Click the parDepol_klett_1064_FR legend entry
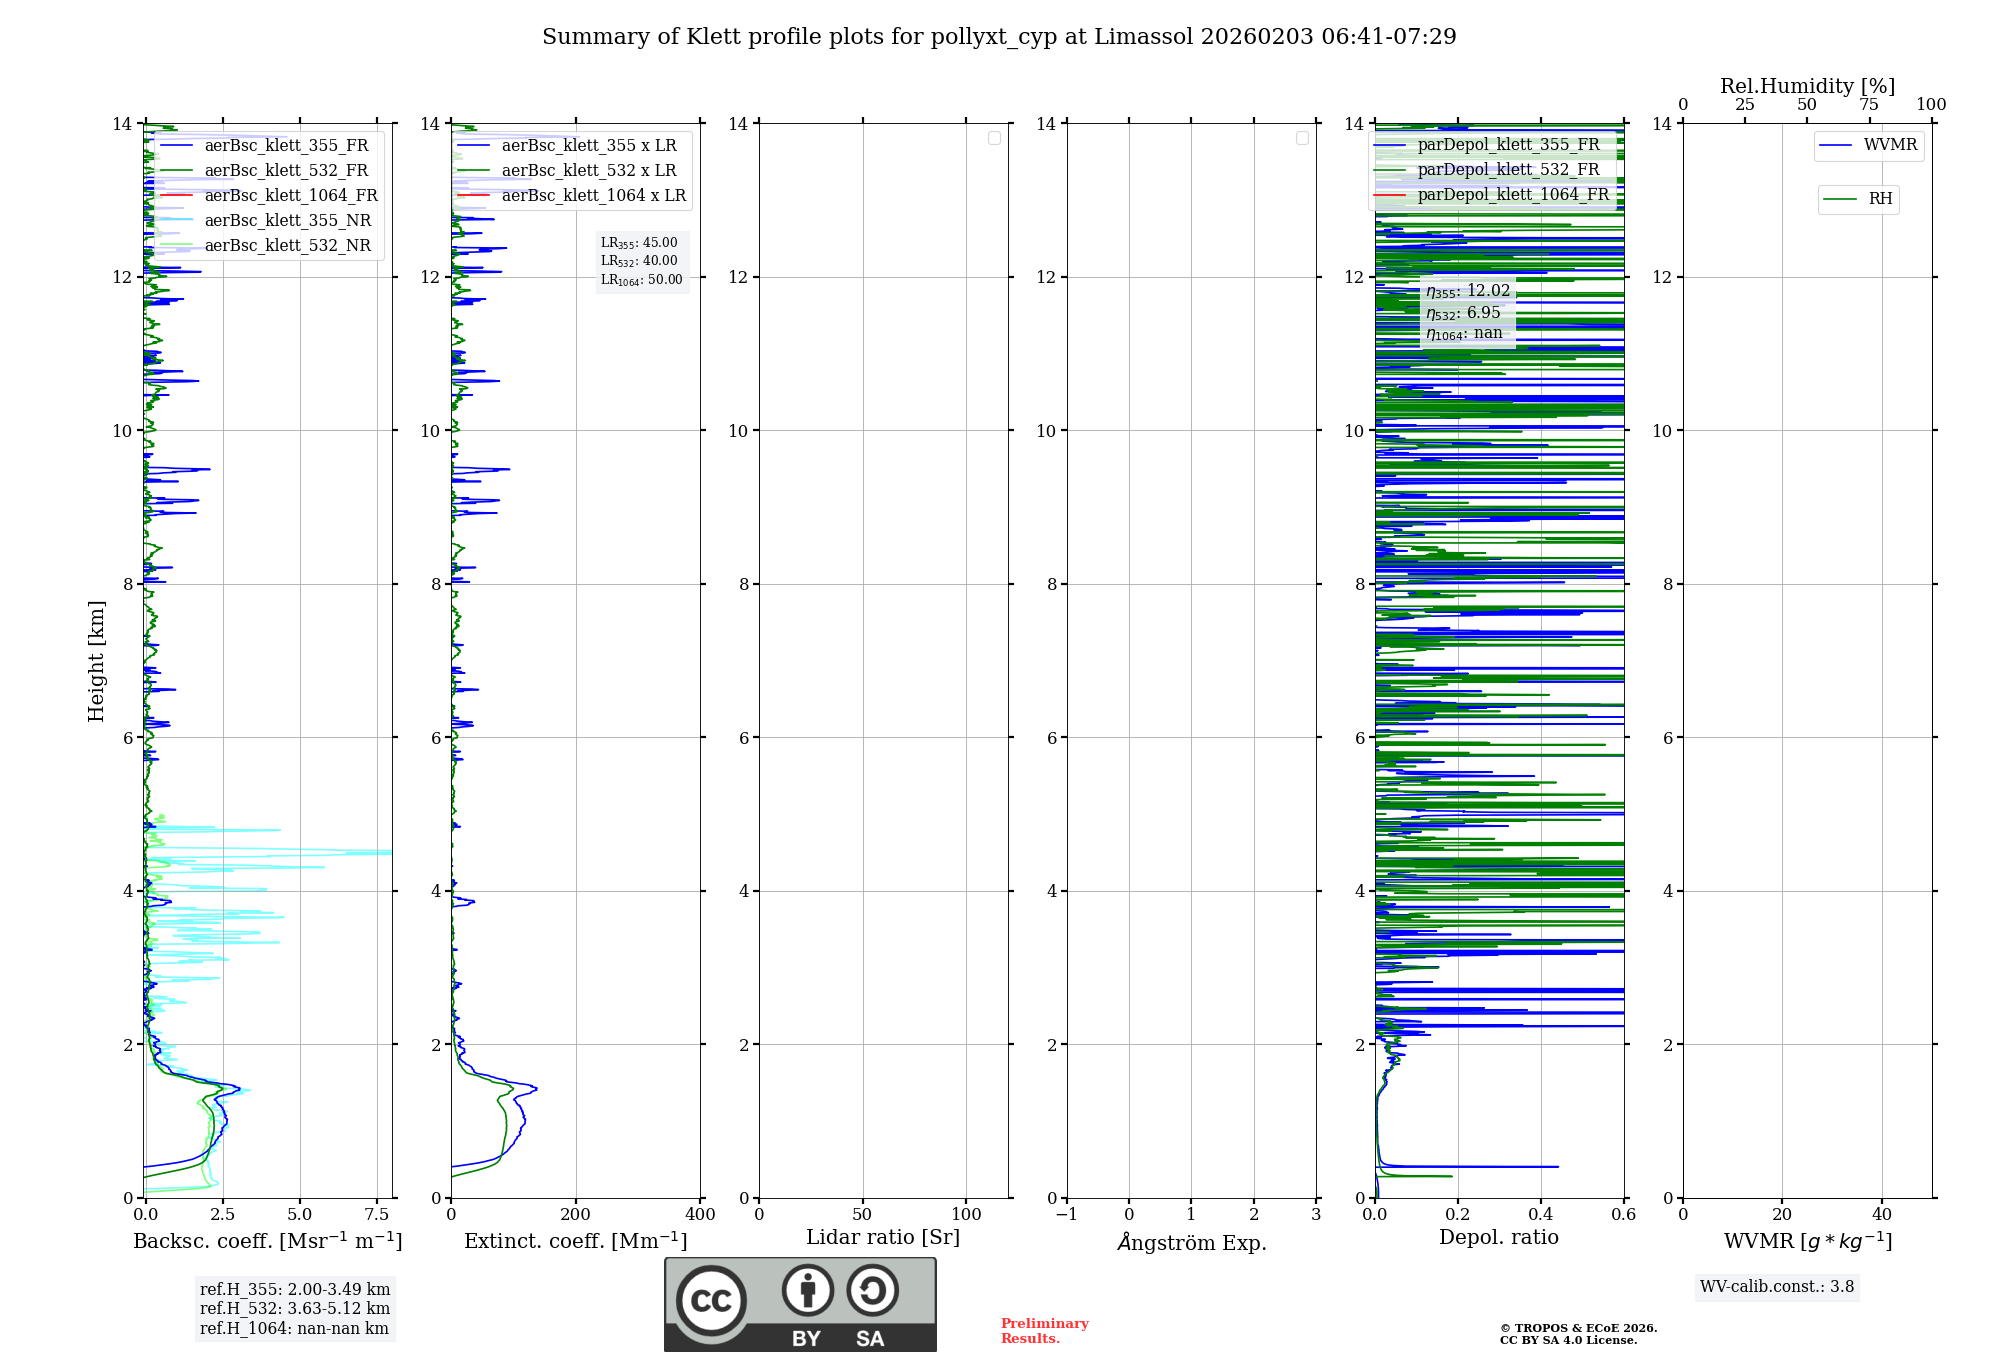Viewport: 2000px width, 1360px height. click(x=1512, y=195)
